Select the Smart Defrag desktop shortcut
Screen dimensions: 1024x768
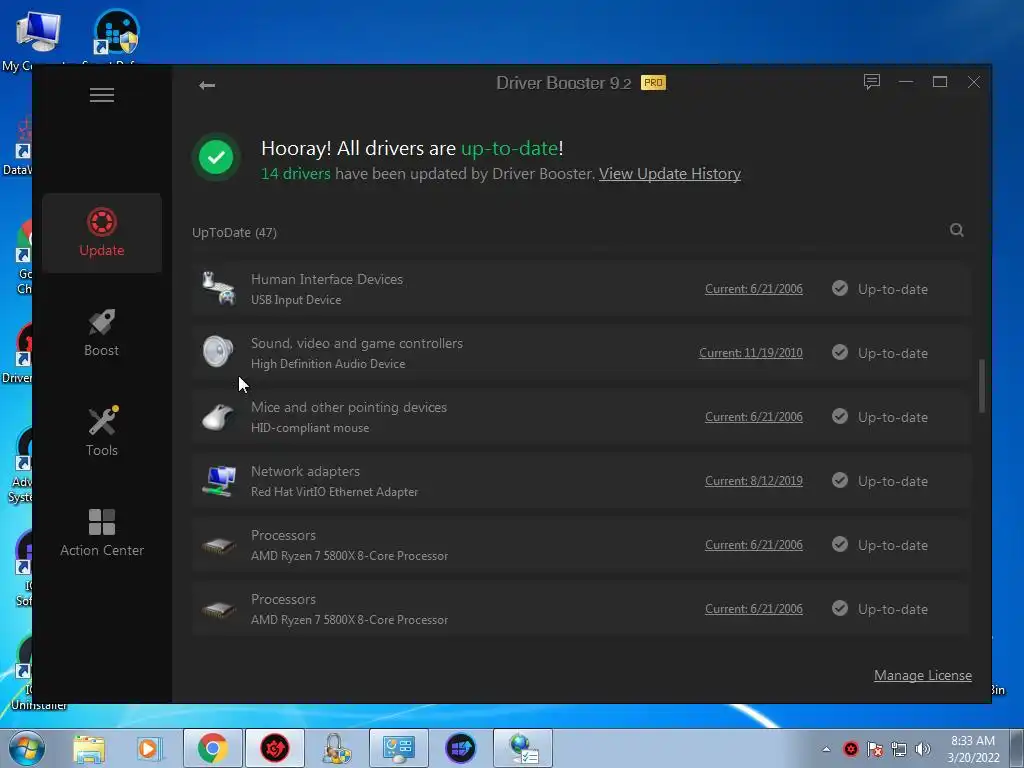(x=116, y=39)
